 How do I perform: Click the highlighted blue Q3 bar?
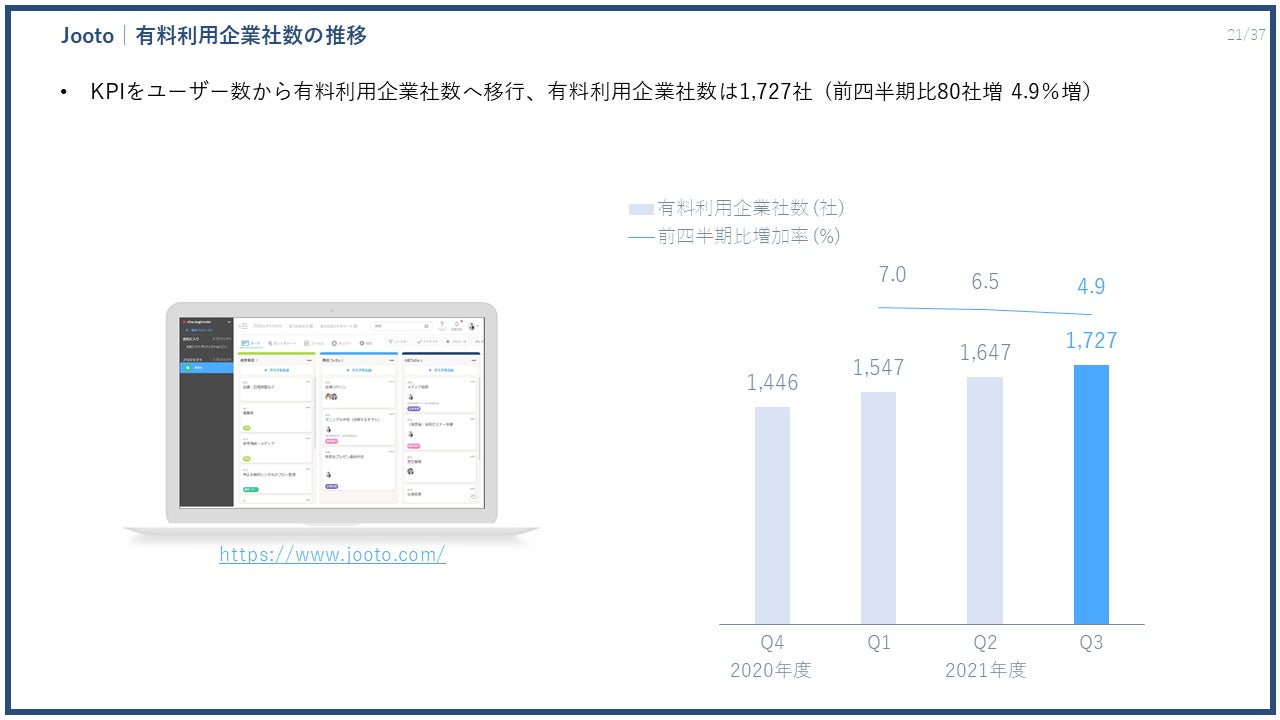tap(1091, 495)
